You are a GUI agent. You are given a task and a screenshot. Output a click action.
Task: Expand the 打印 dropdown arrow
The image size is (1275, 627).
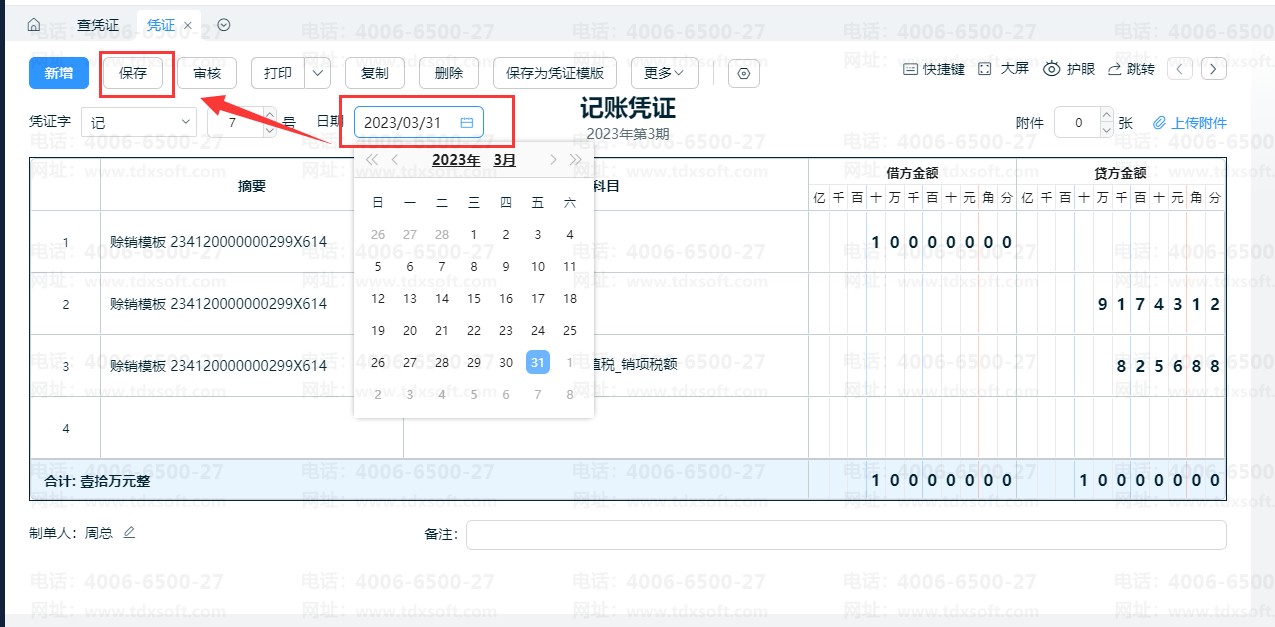[318, 73]
